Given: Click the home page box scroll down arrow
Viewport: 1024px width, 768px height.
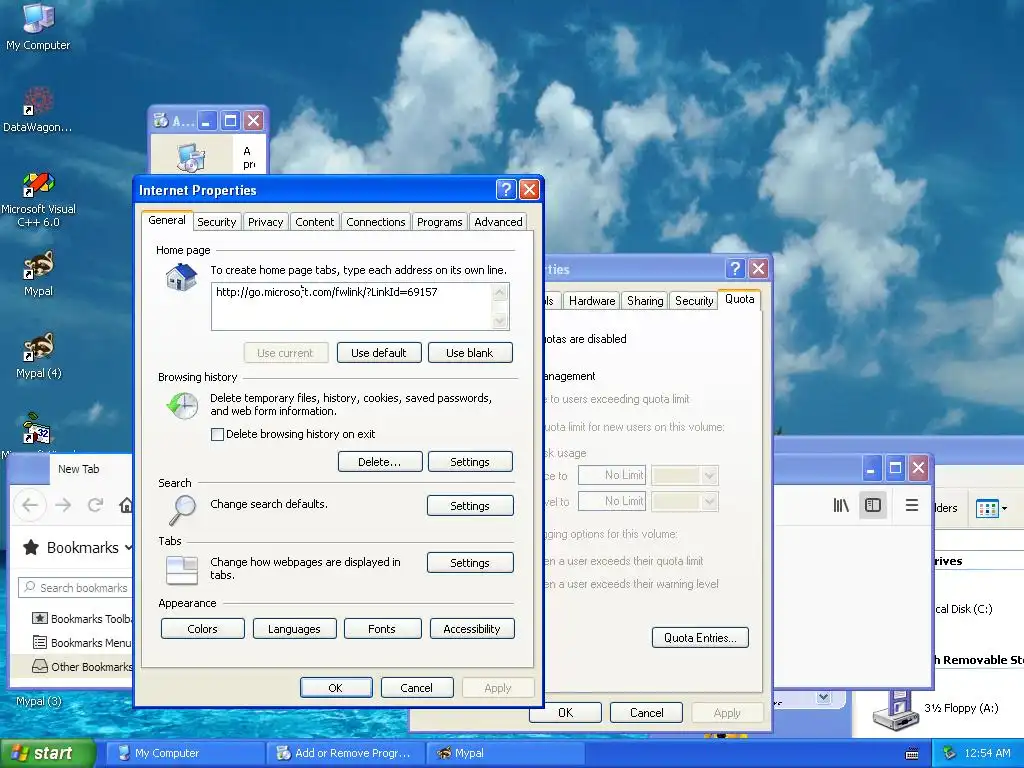Looking at the screenshot, I should 500,321.
